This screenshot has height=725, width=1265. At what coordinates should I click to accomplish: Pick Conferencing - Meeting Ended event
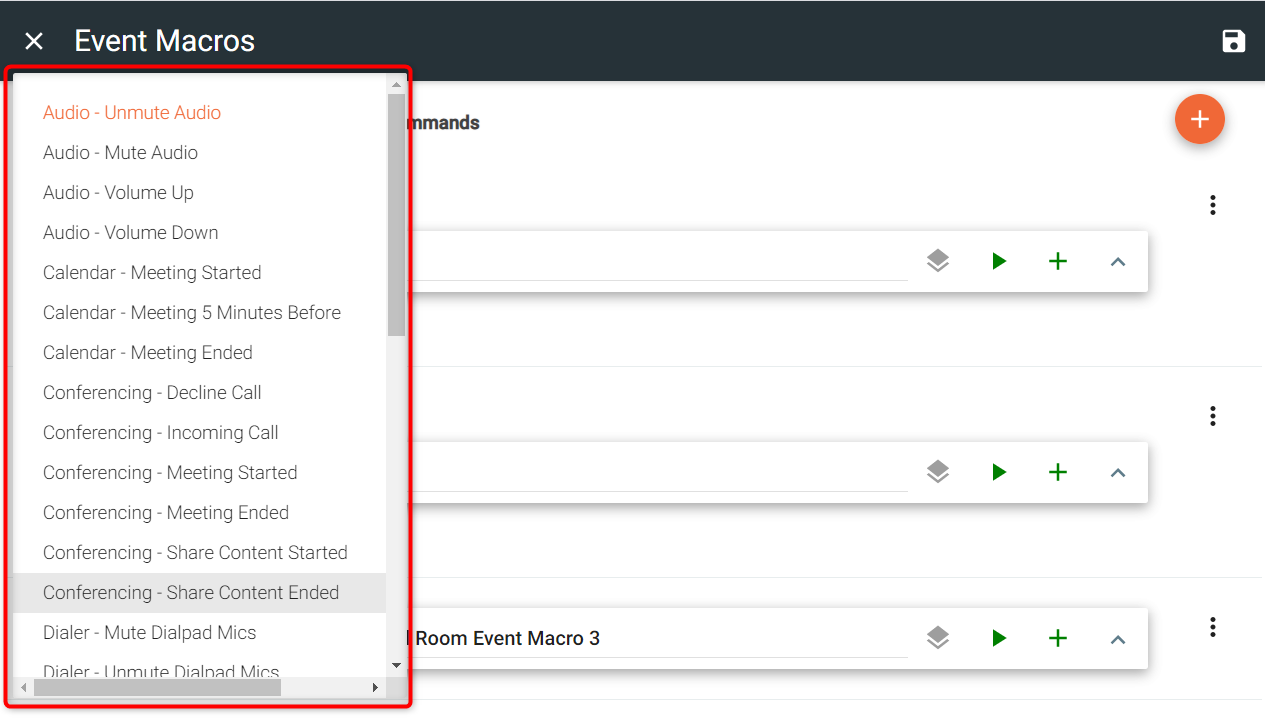point(200,513)
